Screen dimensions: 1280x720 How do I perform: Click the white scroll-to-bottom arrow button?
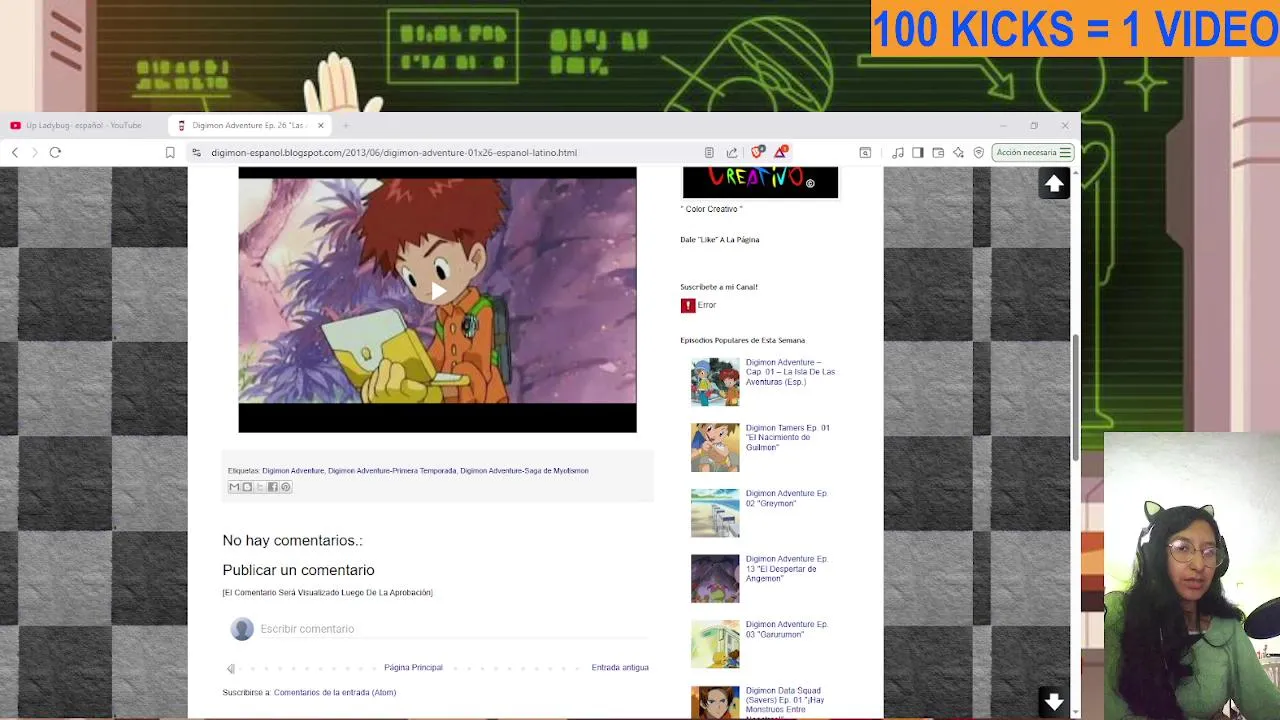tap(1054, 702)
